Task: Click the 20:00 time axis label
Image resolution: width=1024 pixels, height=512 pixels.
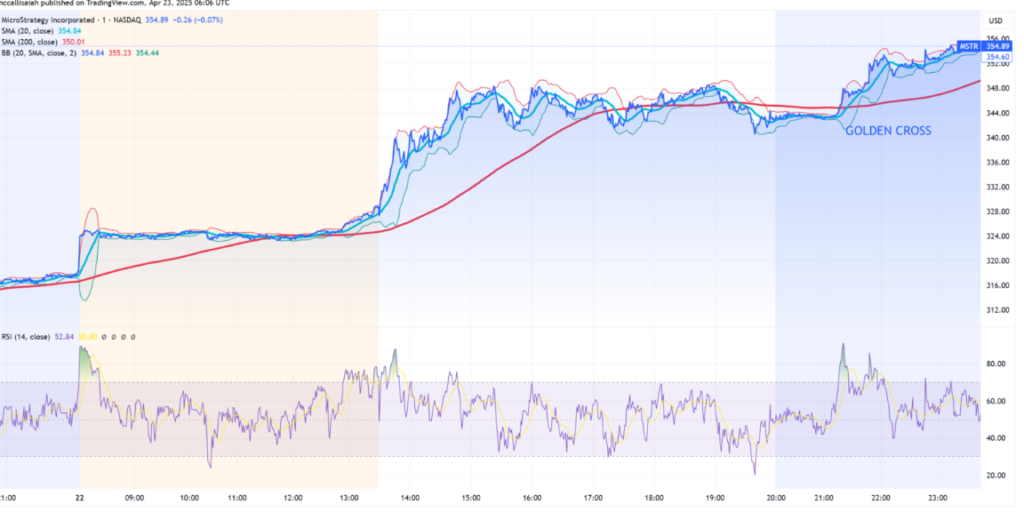Action: pos(775,498)
